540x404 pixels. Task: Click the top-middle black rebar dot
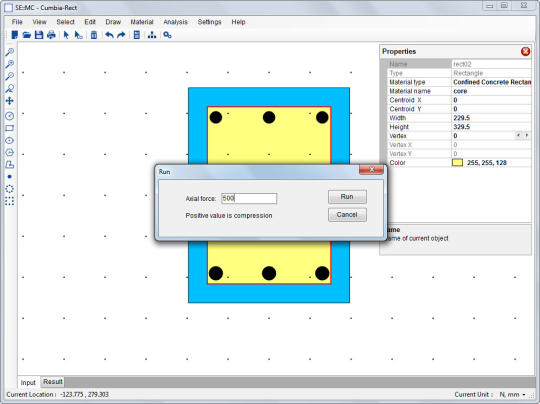[x=269, y=117]
